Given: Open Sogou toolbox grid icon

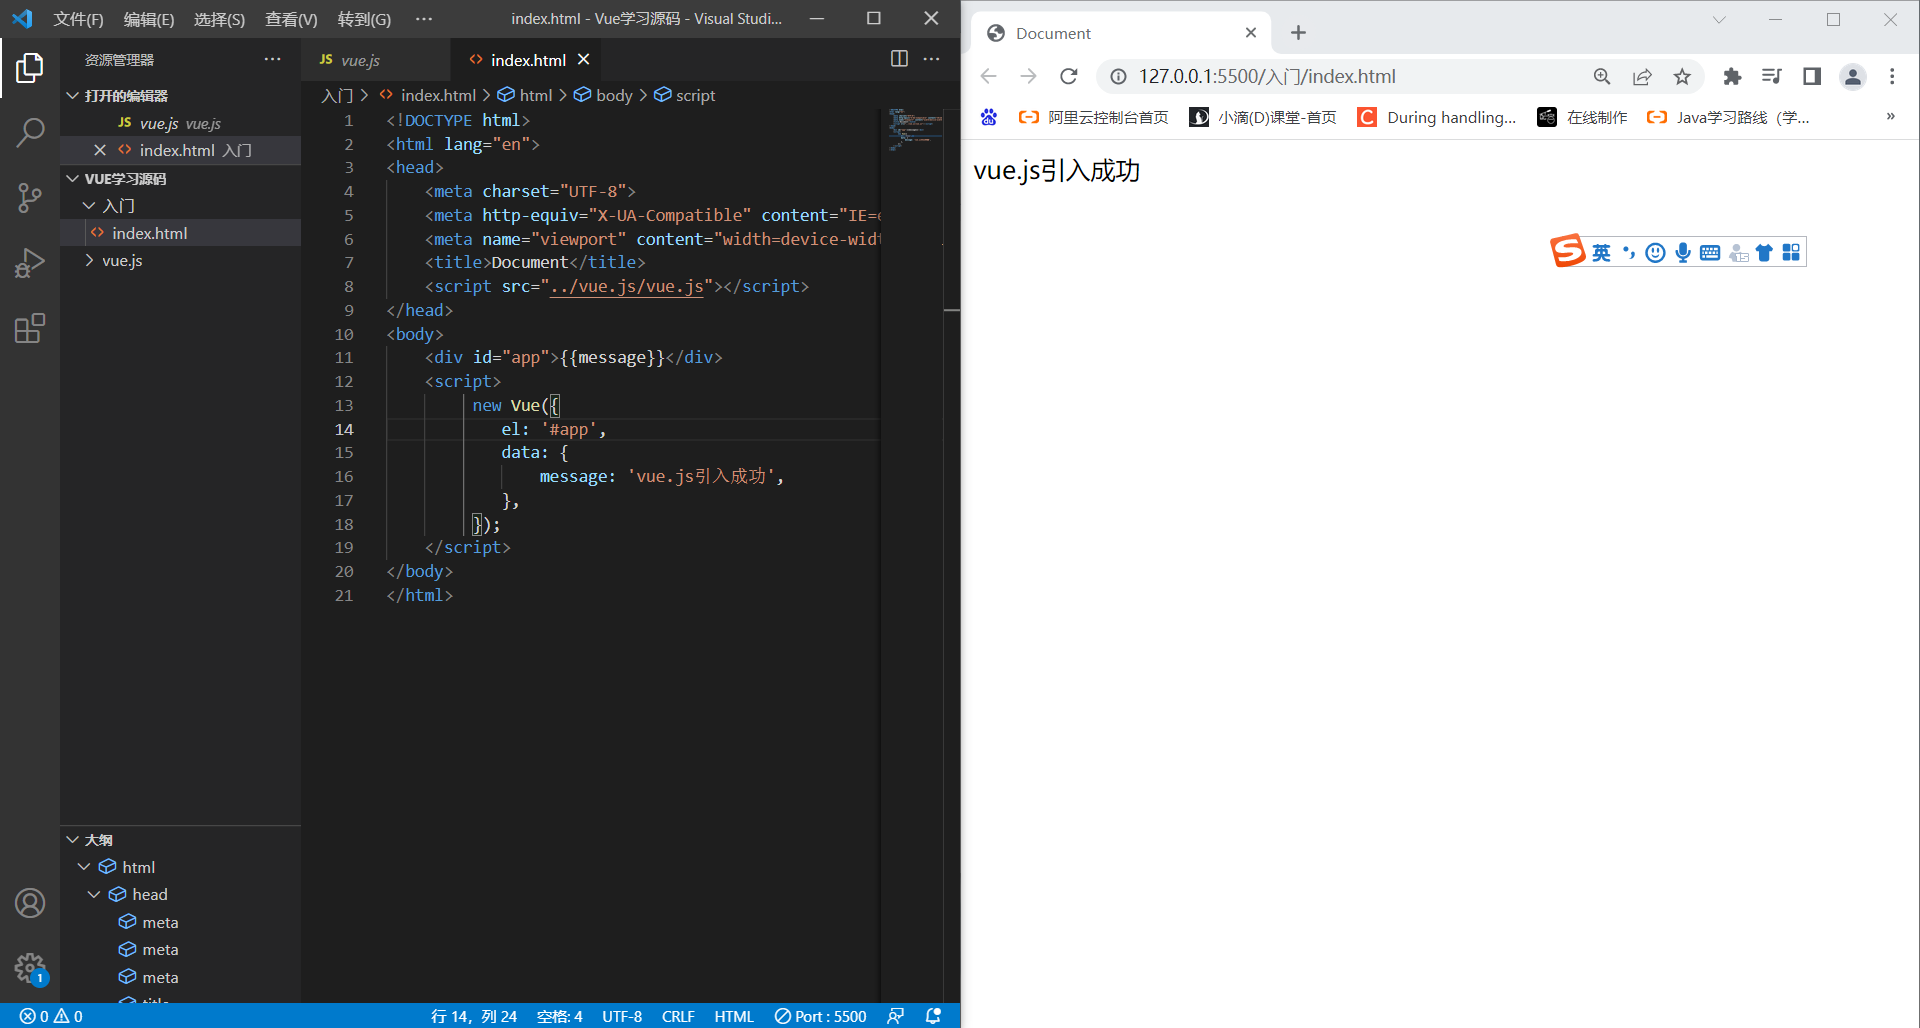Looking at the screenshot, I should coord(1791,253).
